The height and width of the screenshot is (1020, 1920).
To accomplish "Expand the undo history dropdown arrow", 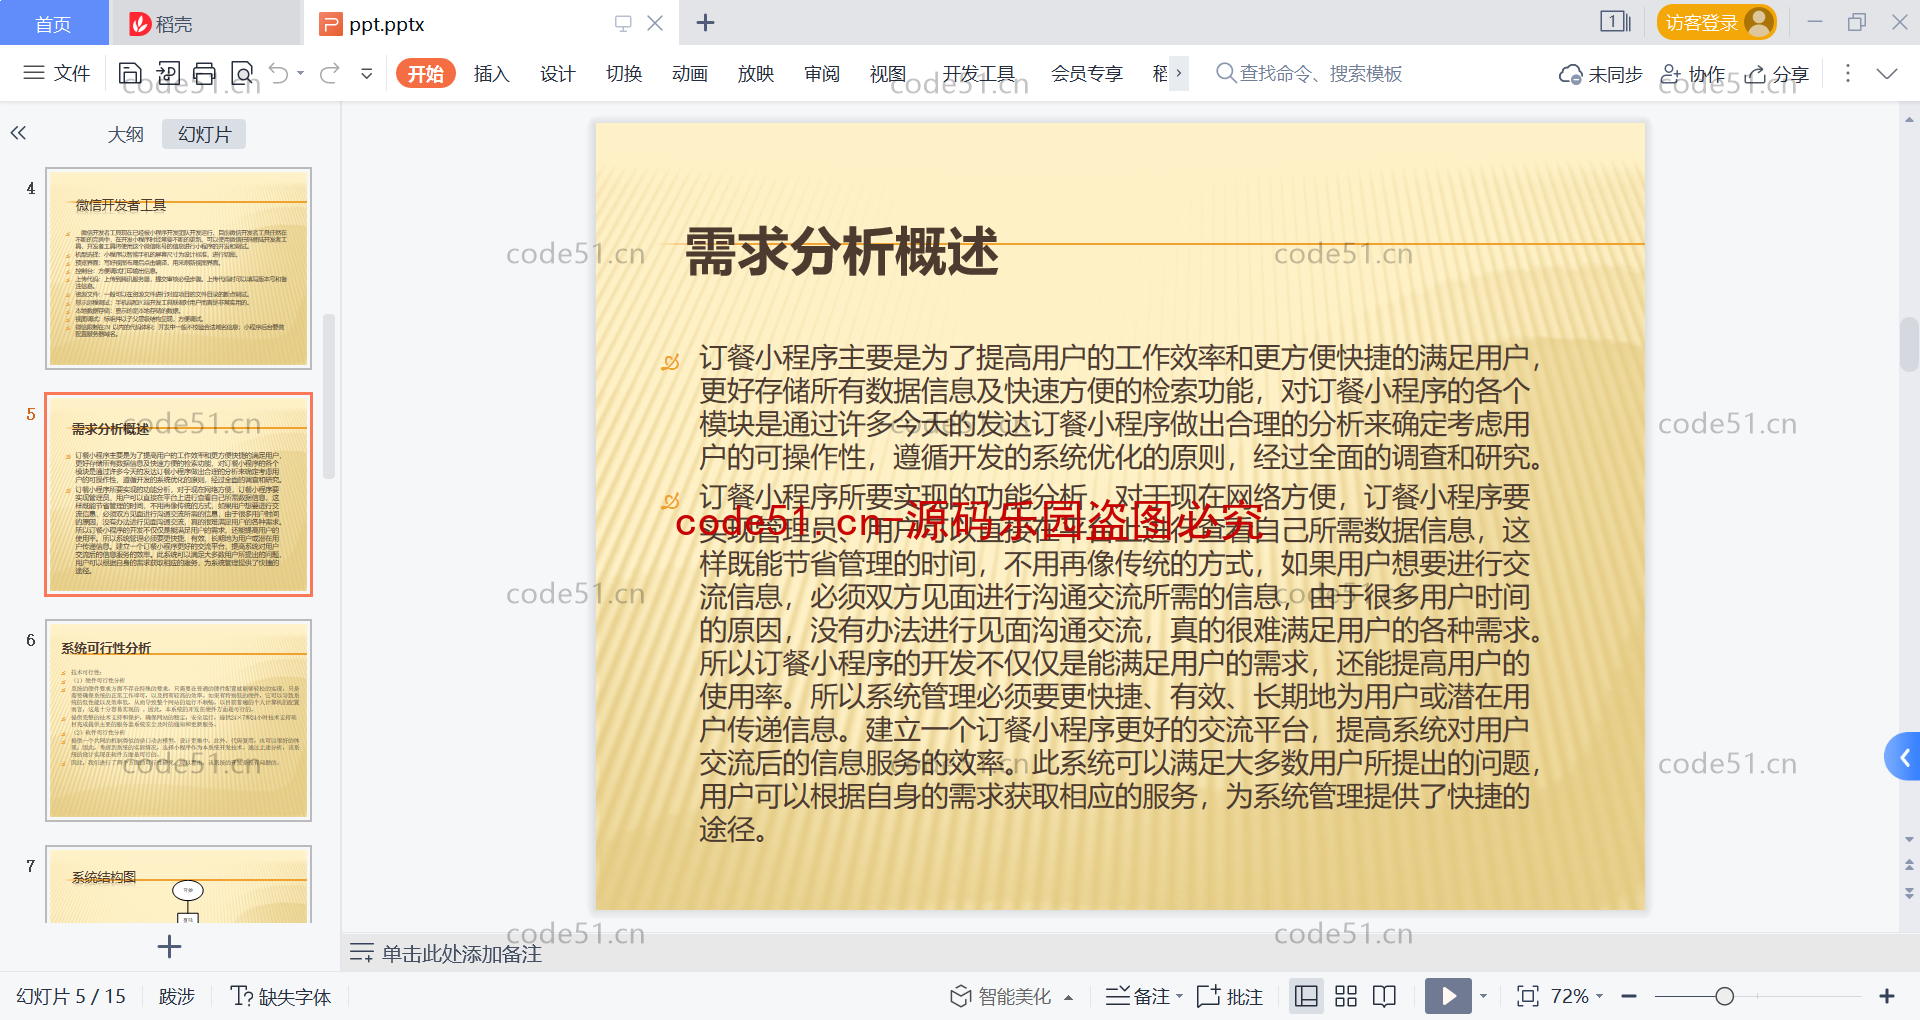I will (301, 73).
